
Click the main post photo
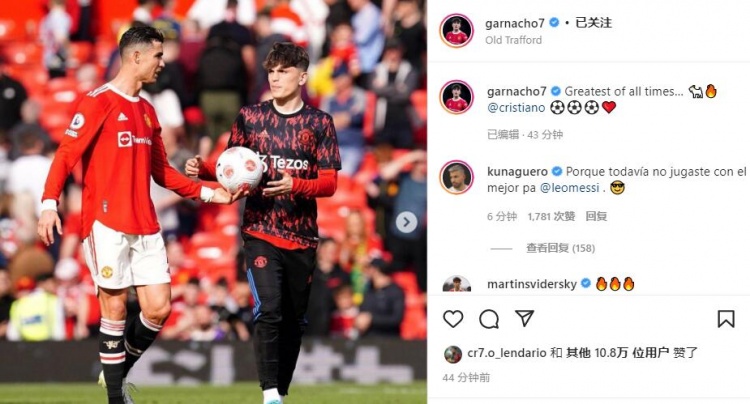[213, 202]
